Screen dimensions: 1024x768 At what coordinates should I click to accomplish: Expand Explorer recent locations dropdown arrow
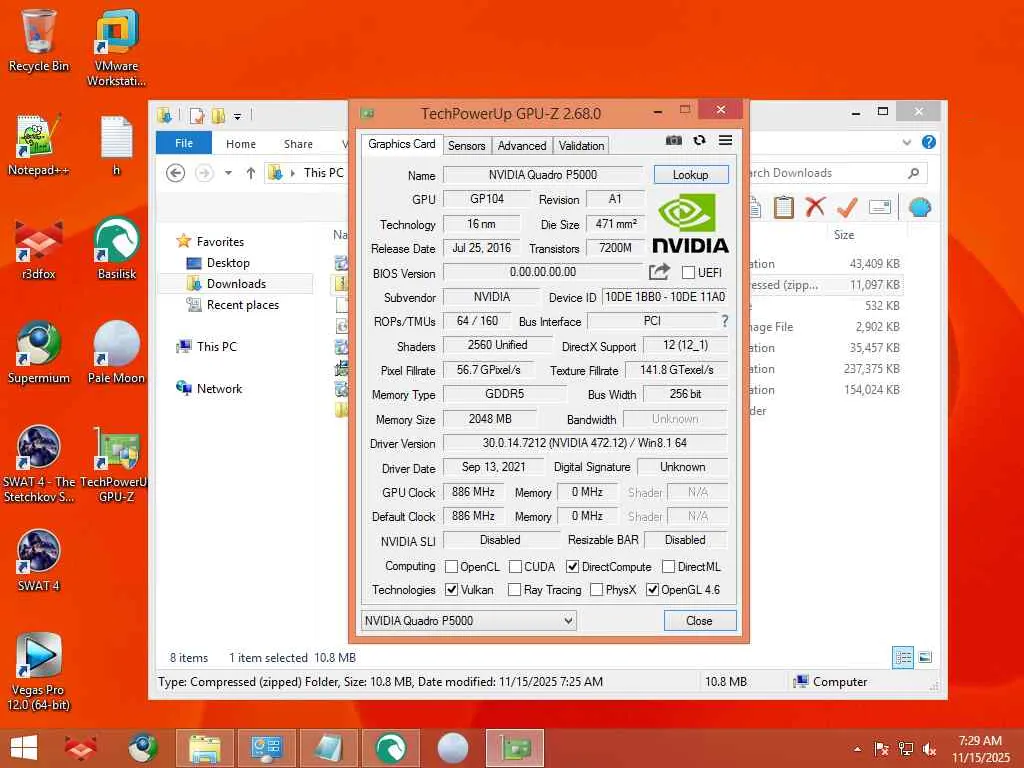coord(228,173)
